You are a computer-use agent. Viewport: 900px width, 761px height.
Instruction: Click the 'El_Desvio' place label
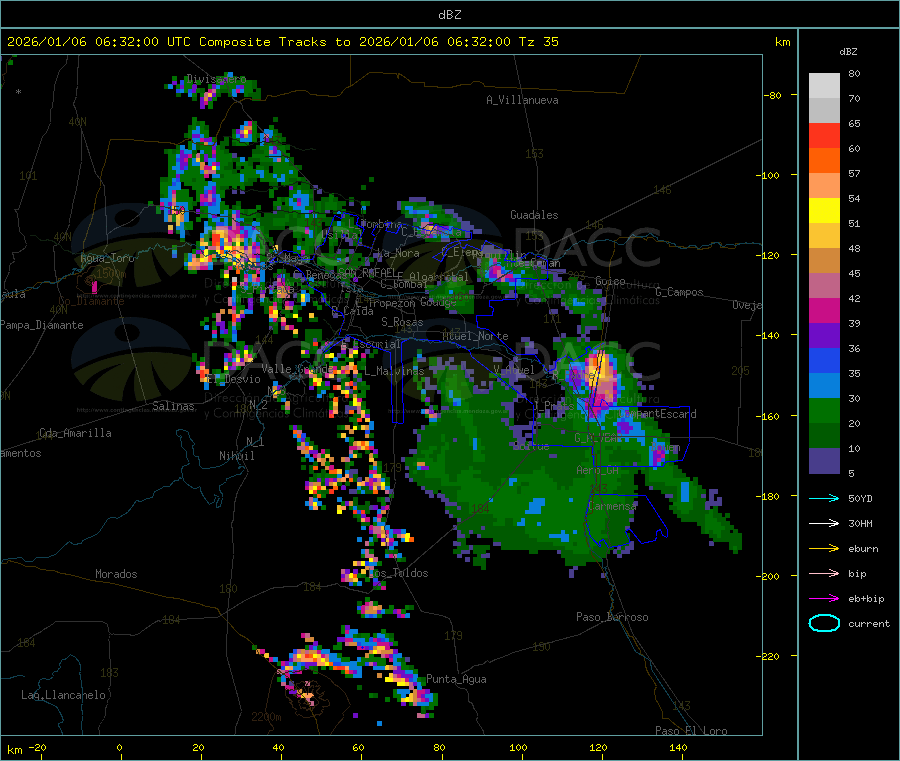point(233,379)
